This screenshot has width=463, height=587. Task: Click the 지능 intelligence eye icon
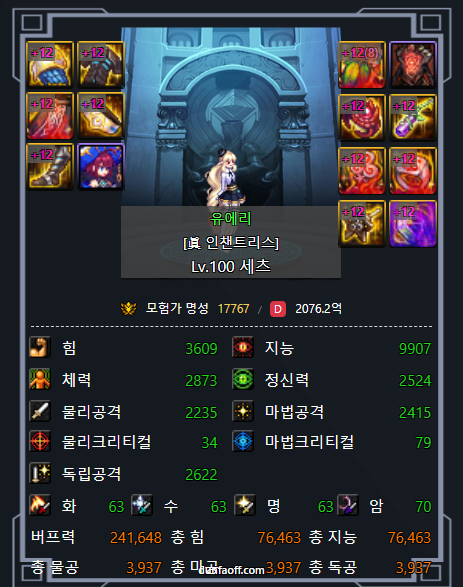243,347
